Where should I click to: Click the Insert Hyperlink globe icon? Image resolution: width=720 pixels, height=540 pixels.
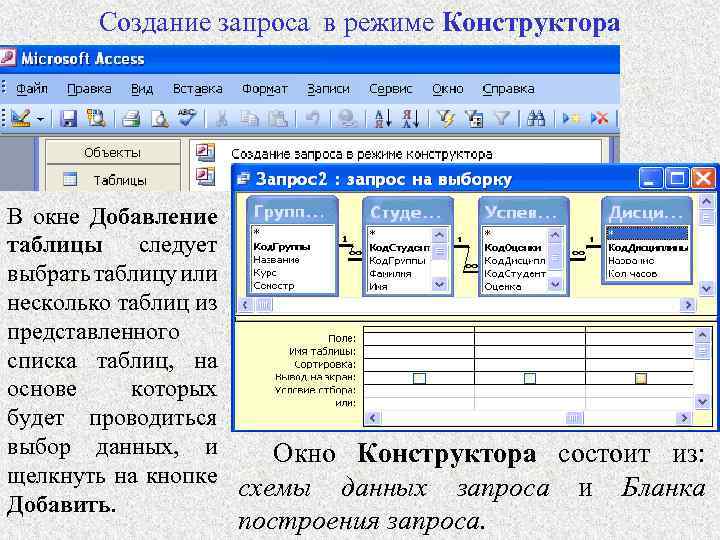(x=347, y=119)
